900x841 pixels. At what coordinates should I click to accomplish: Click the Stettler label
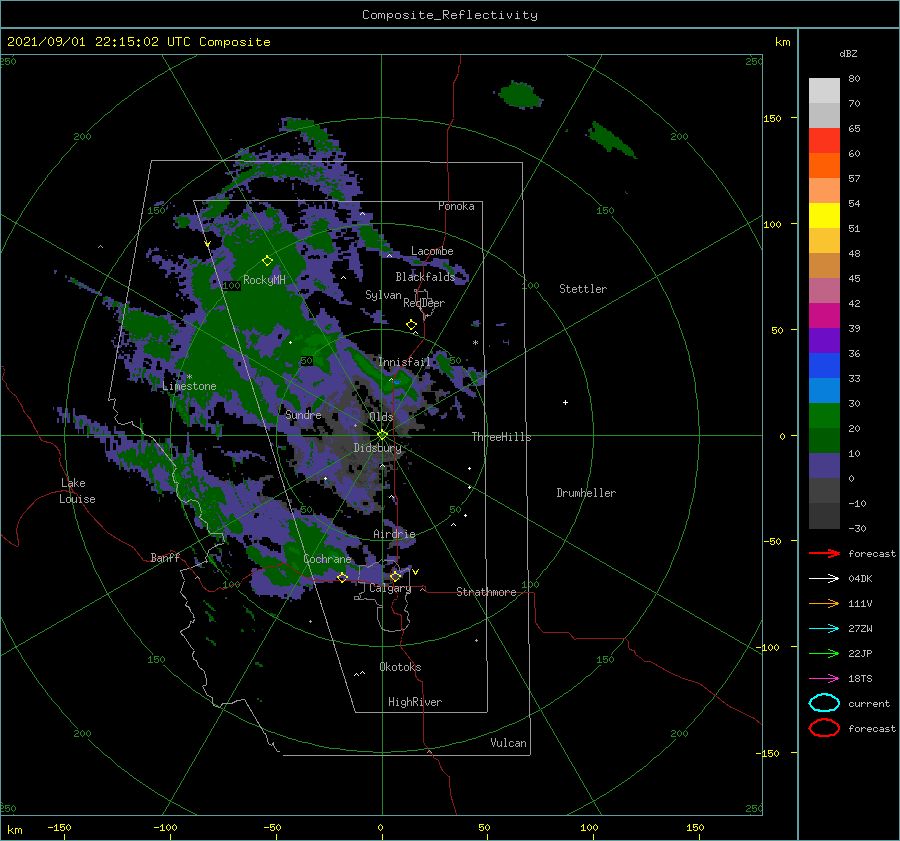pos(583,289)
